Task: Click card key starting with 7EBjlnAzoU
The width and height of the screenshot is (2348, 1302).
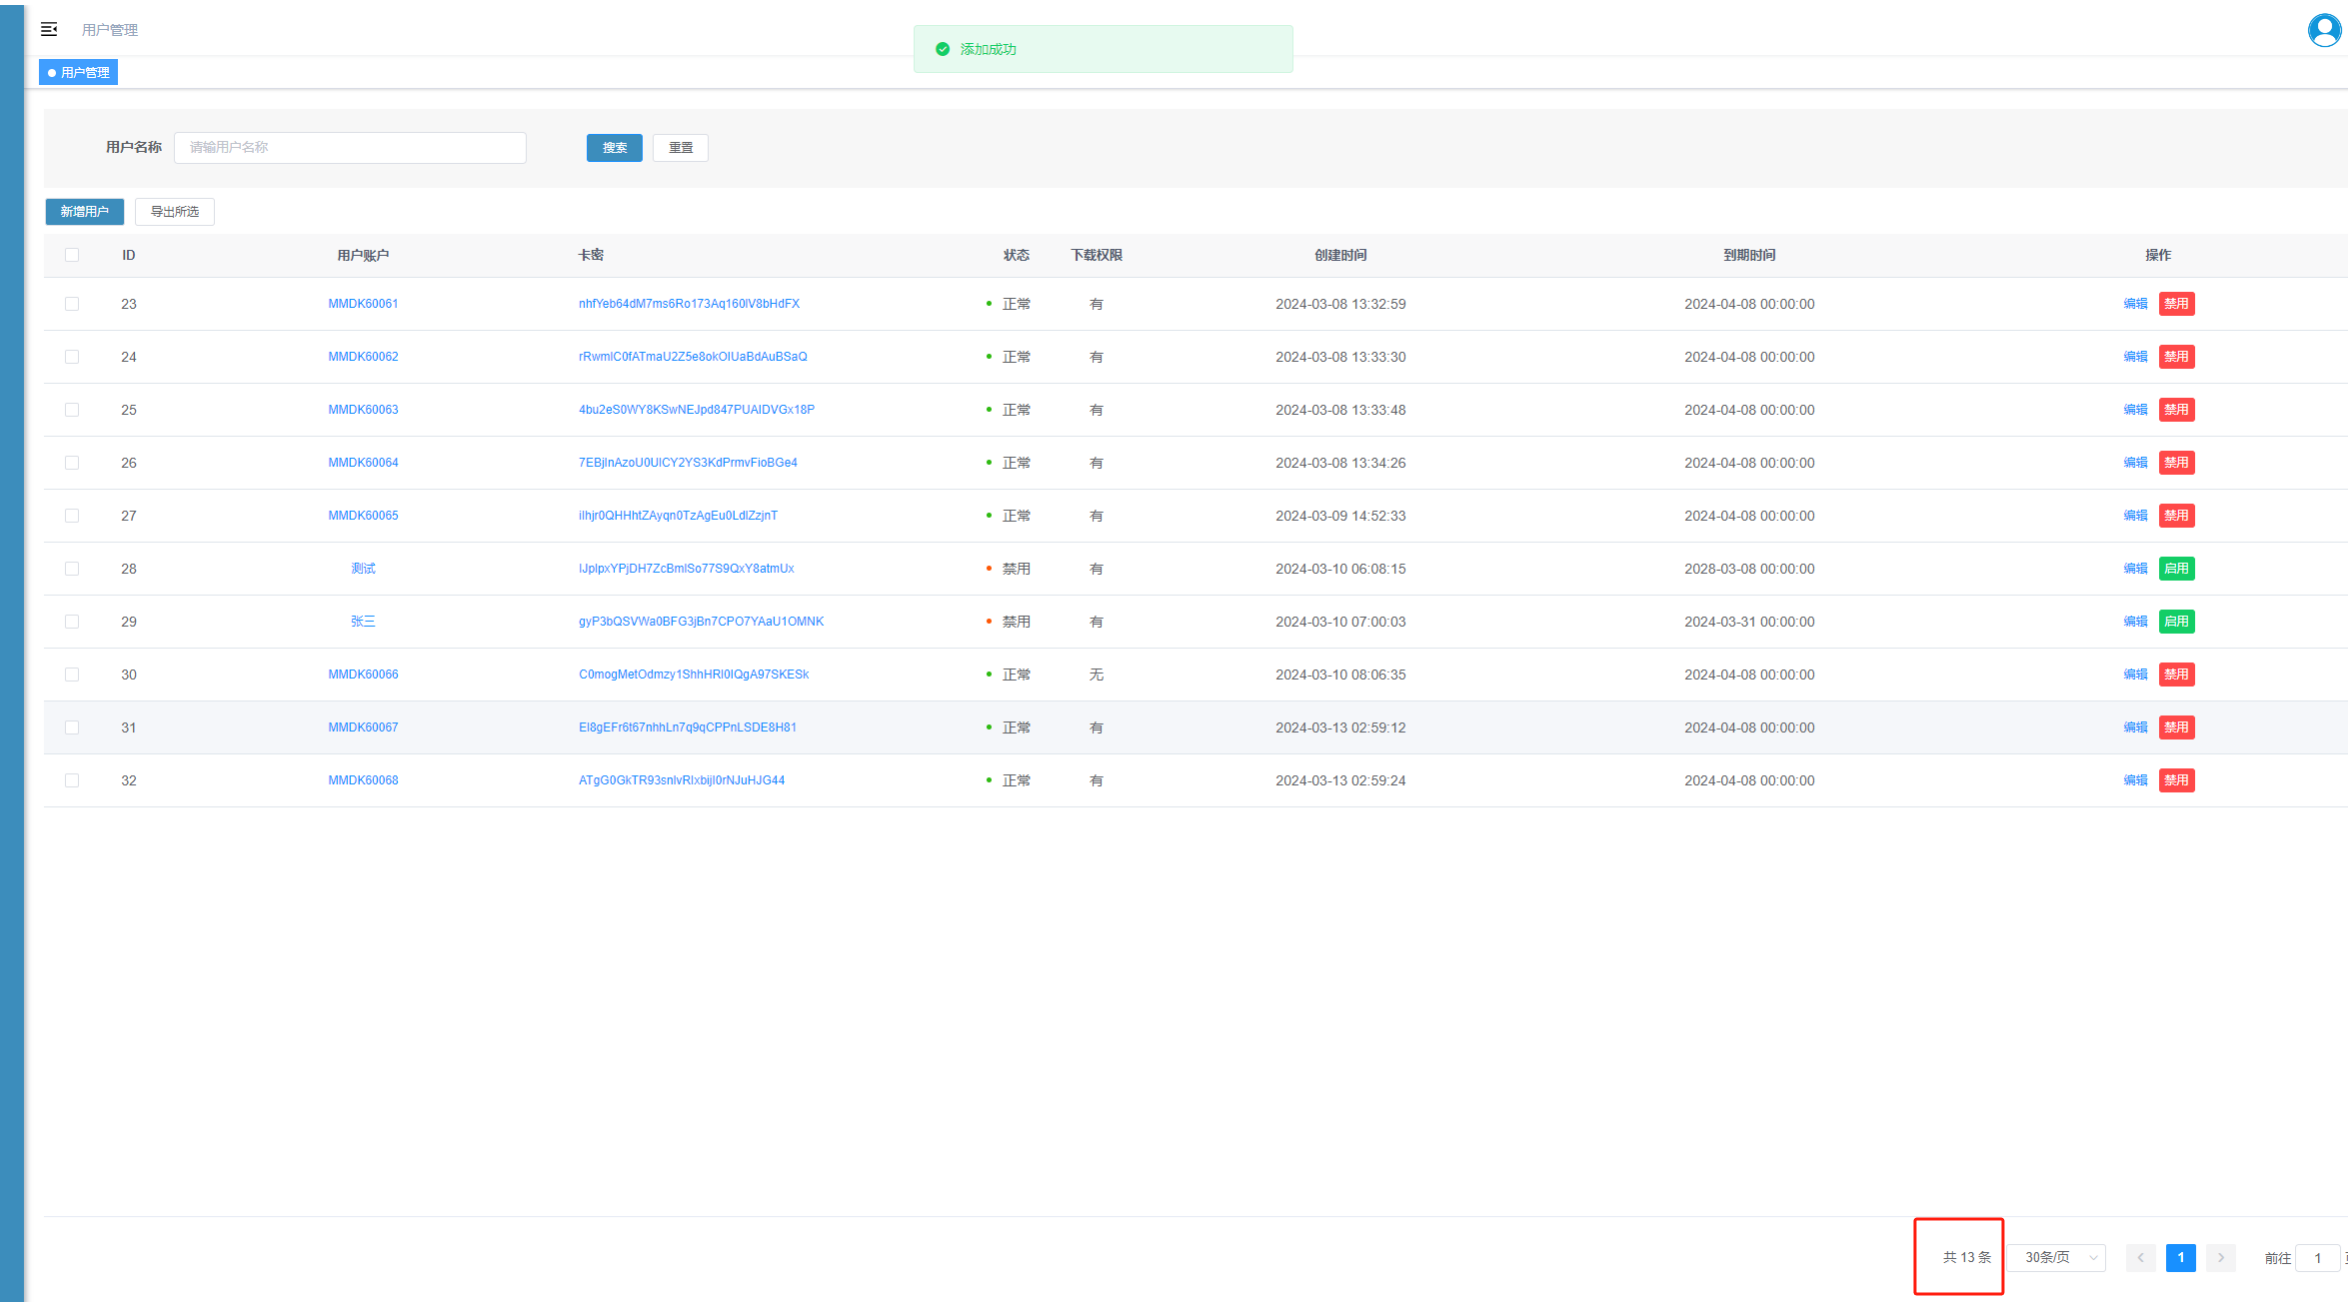Action: coord(688,463)
